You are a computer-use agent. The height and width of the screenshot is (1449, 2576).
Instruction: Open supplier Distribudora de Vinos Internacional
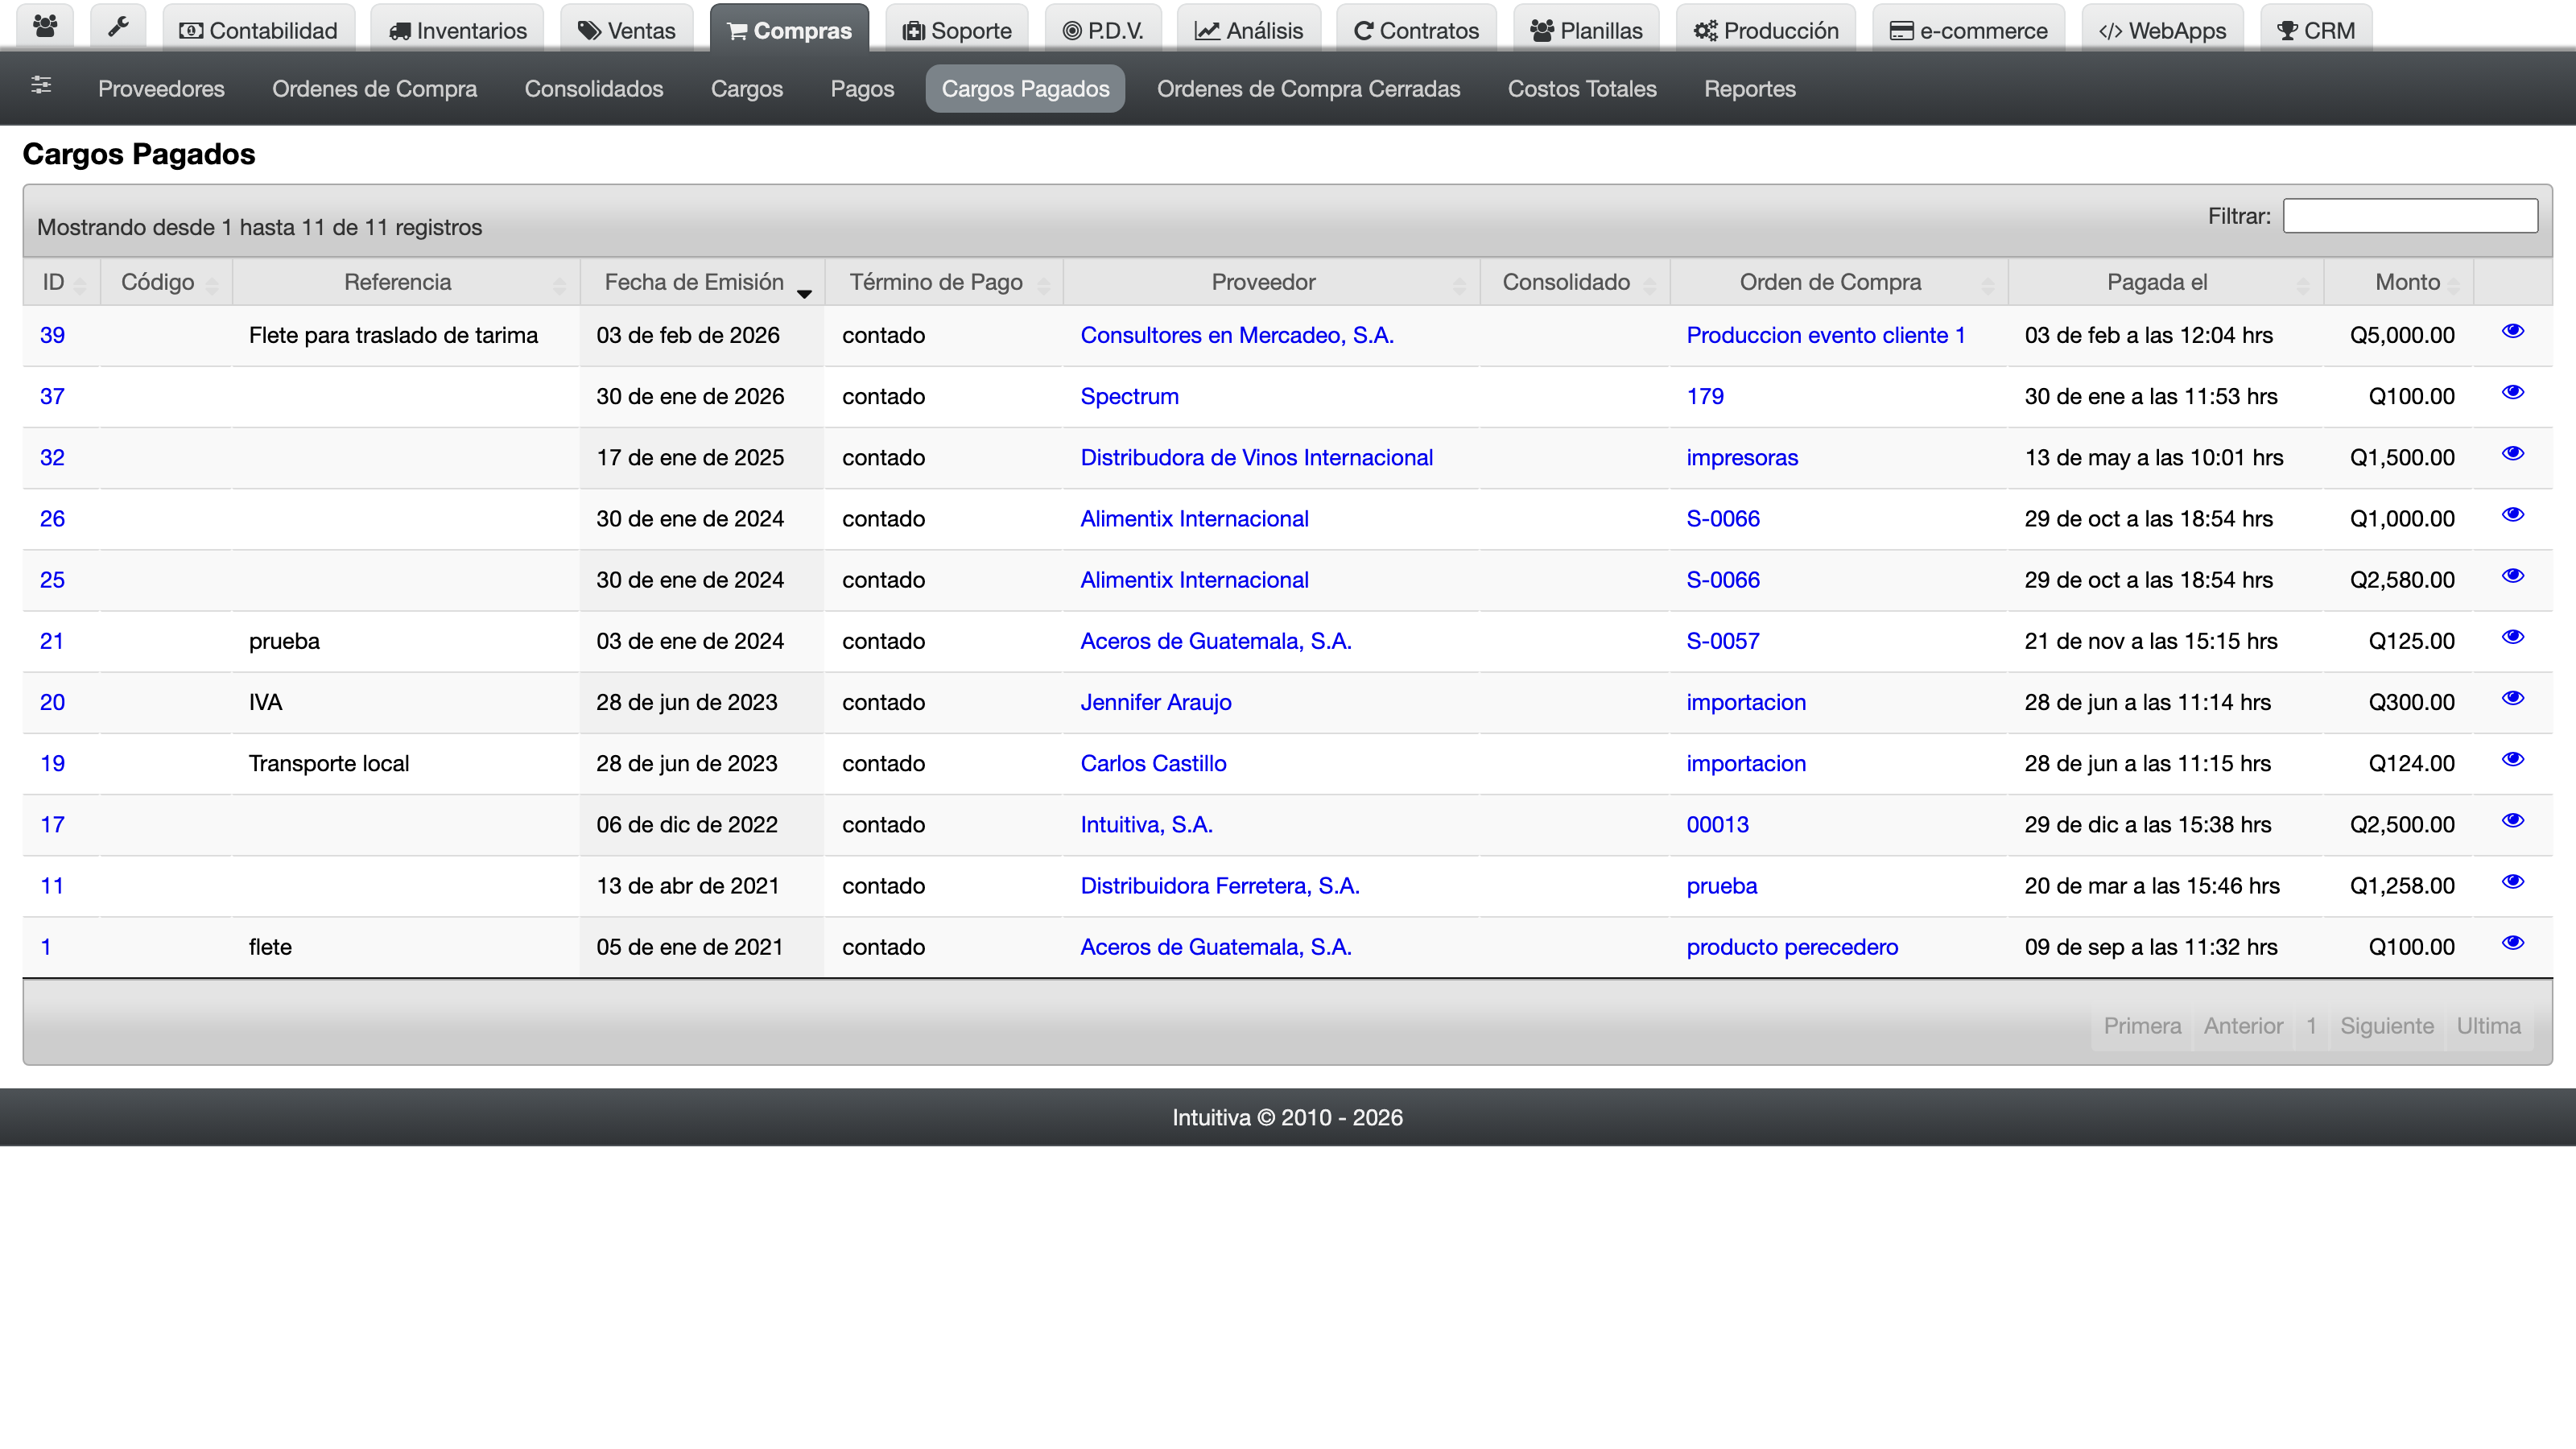point(1256,458)
